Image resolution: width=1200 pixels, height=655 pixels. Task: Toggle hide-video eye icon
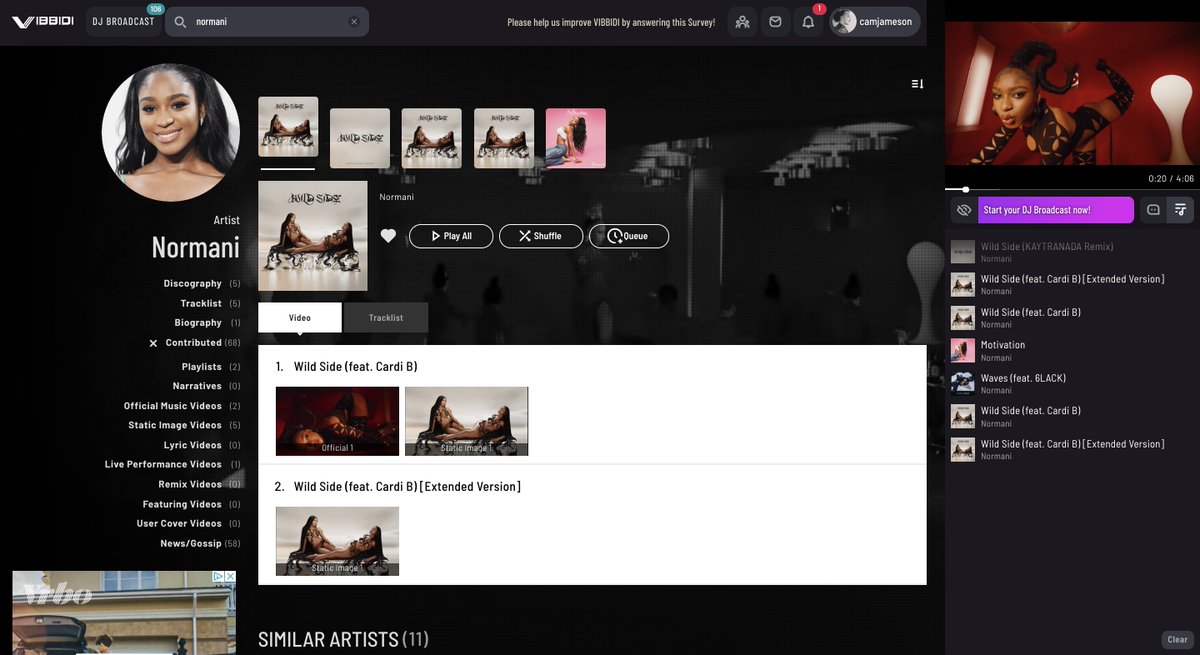point(964,210)
